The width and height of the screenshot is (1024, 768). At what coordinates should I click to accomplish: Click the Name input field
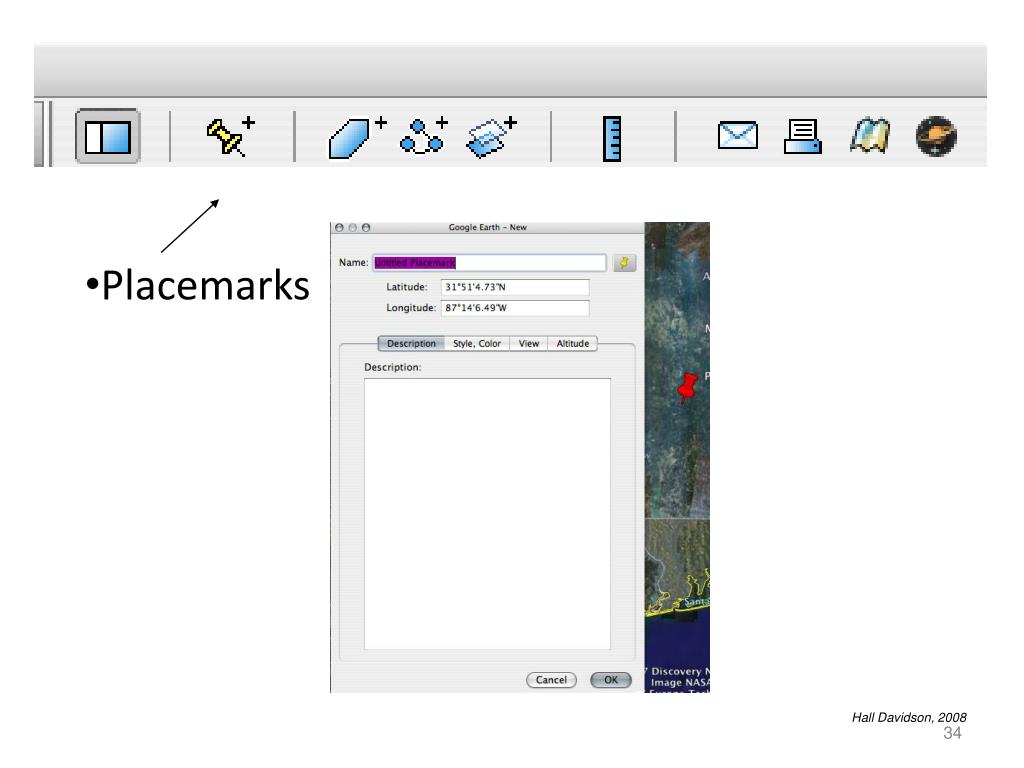click(x=489, y=263)
